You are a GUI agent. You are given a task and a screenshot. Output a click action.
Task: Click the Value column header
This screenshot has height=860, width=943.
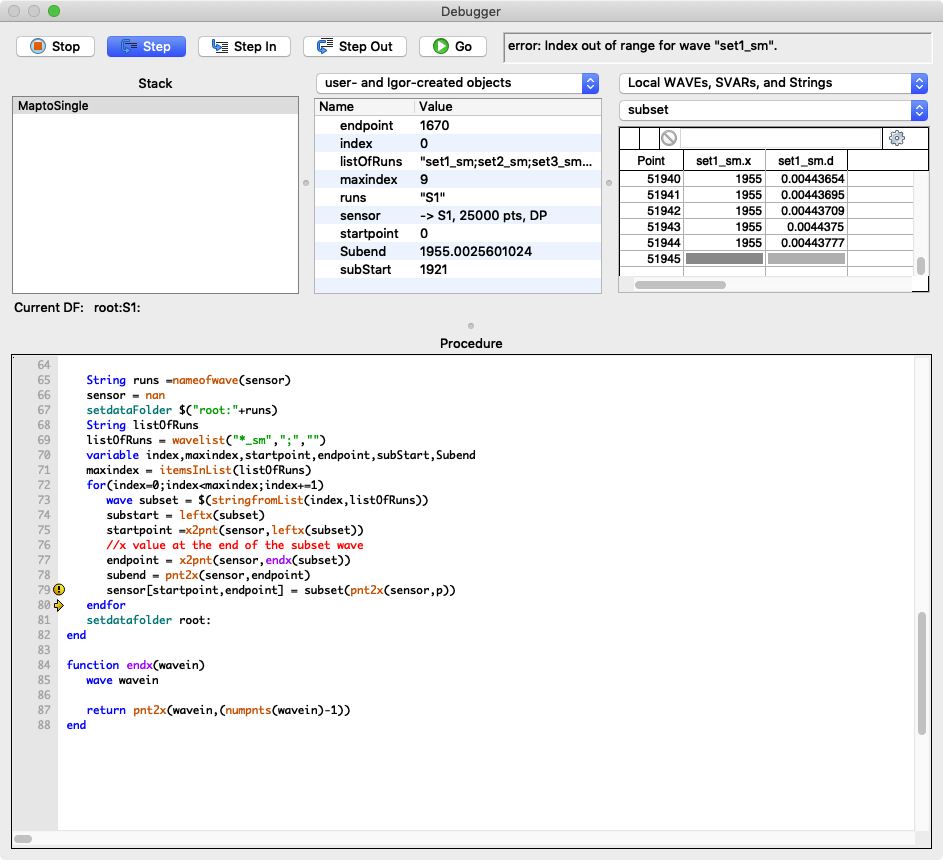[x=436, y=107]
